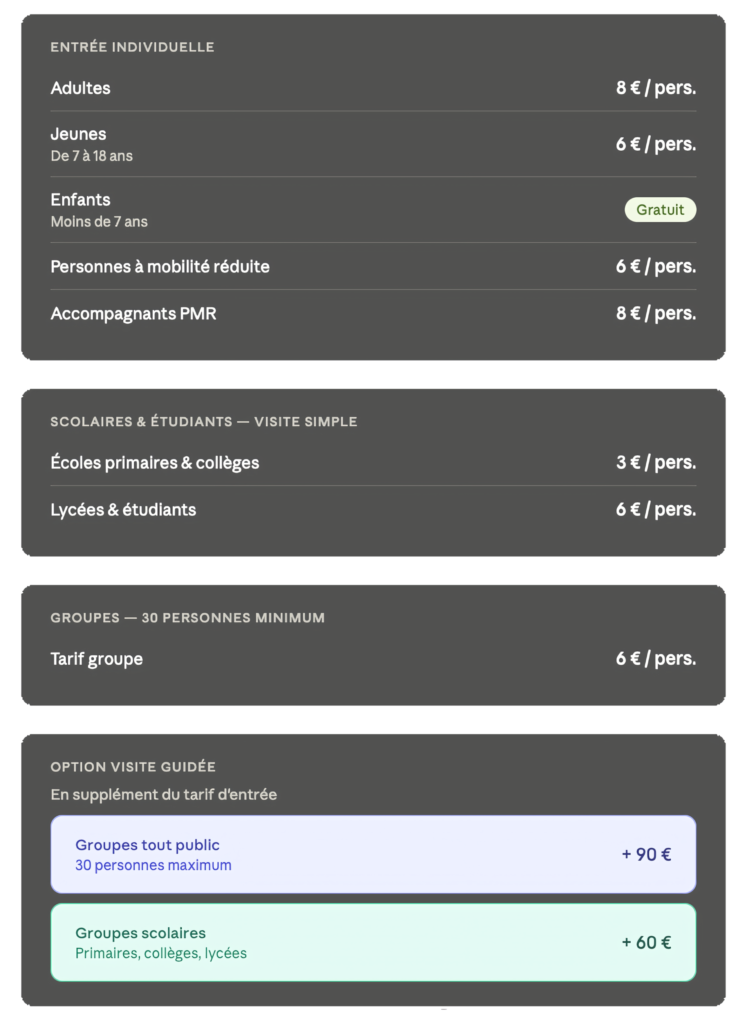Click the Adultes 8 € / pers. price
Image resolution: width=747 pixels, height=1024 pixels.
click(x=655, y=88)
